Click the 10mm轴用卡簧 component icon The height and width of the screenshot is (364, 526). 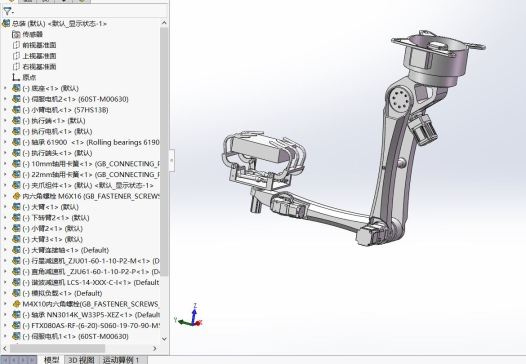pyautogui.click(x=16, y=164)
